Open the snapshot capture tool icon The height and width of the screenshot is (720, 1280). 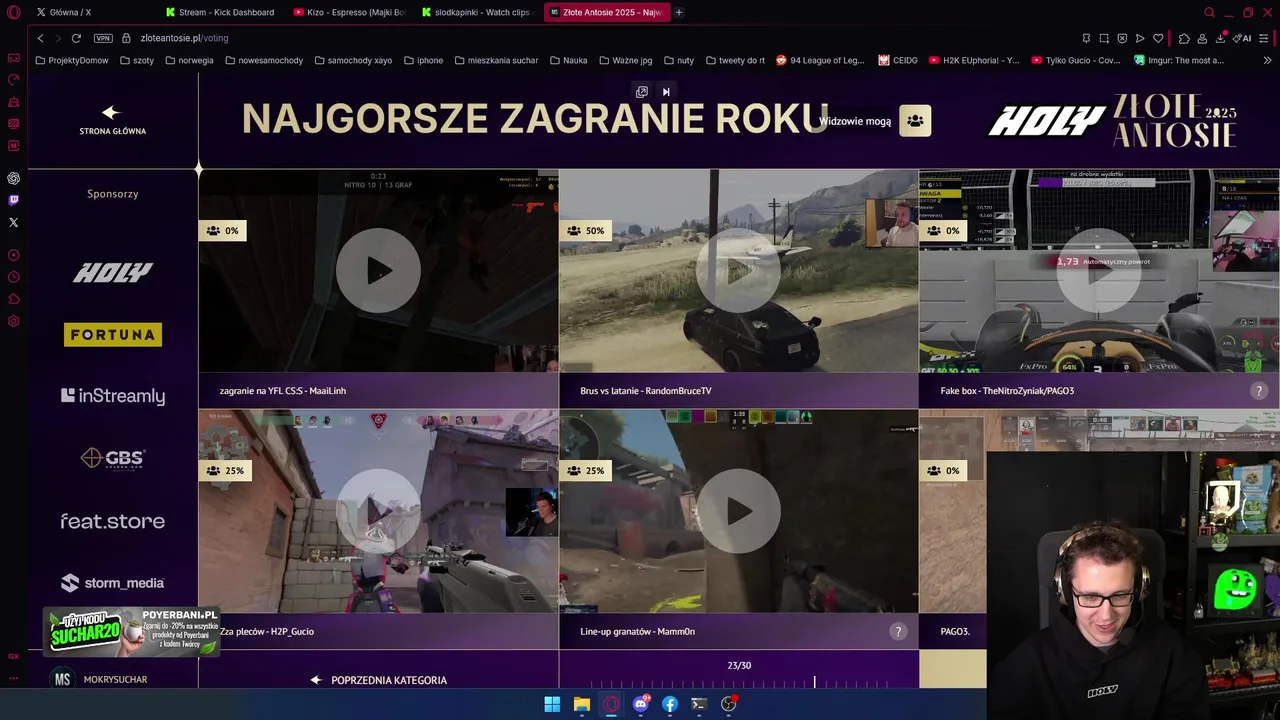(1104, 38)
